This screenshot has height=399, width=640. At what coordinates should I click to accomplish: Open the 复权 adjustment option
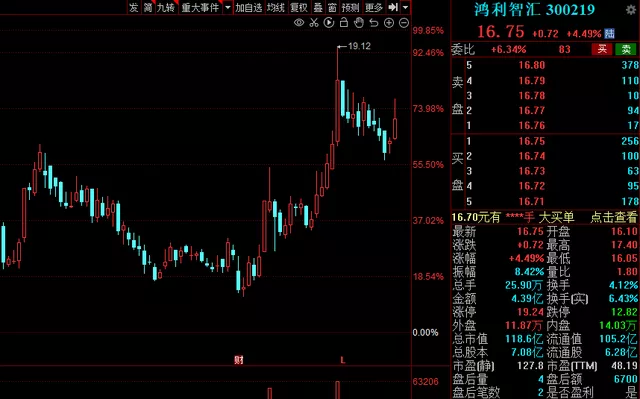[299, 7]
